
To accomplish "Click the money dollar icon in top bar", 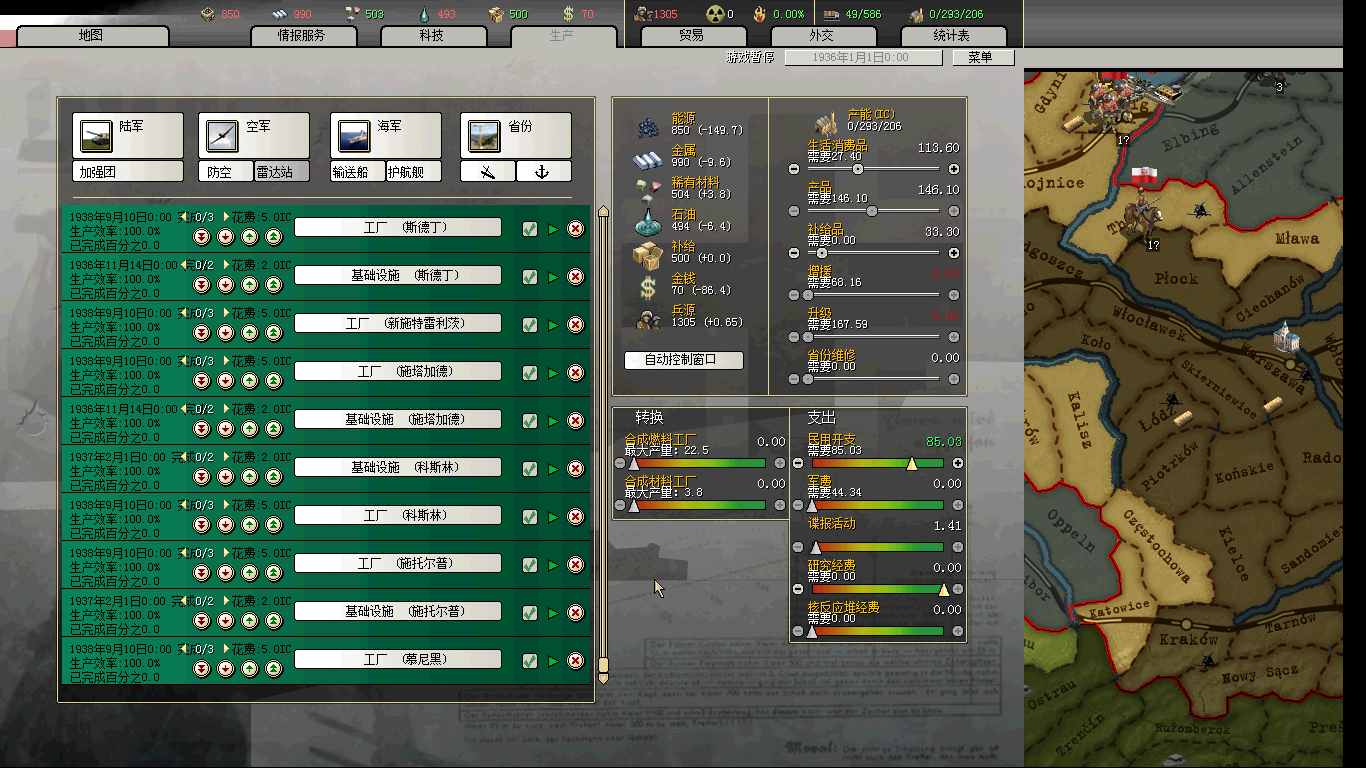I will click(x=568, y=14).
